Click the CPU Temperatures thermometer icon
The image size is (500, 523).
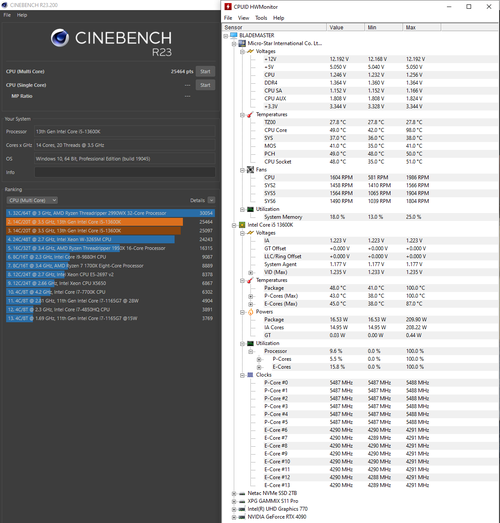(250, 280)
